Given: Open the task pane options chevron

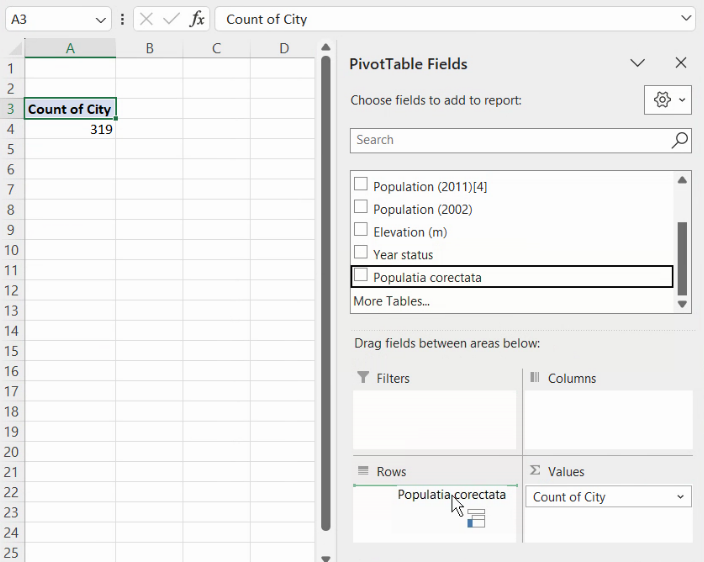Looking at the screenshot, I should 637,63.
